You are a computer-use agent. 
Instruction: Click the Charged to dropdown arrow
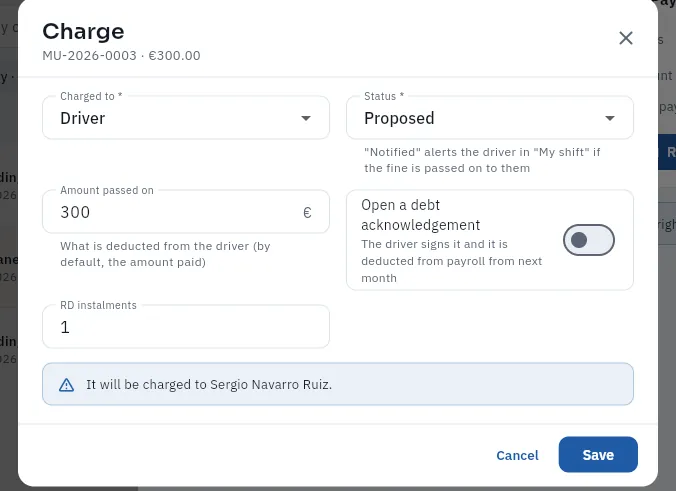(x=306, y=118)
